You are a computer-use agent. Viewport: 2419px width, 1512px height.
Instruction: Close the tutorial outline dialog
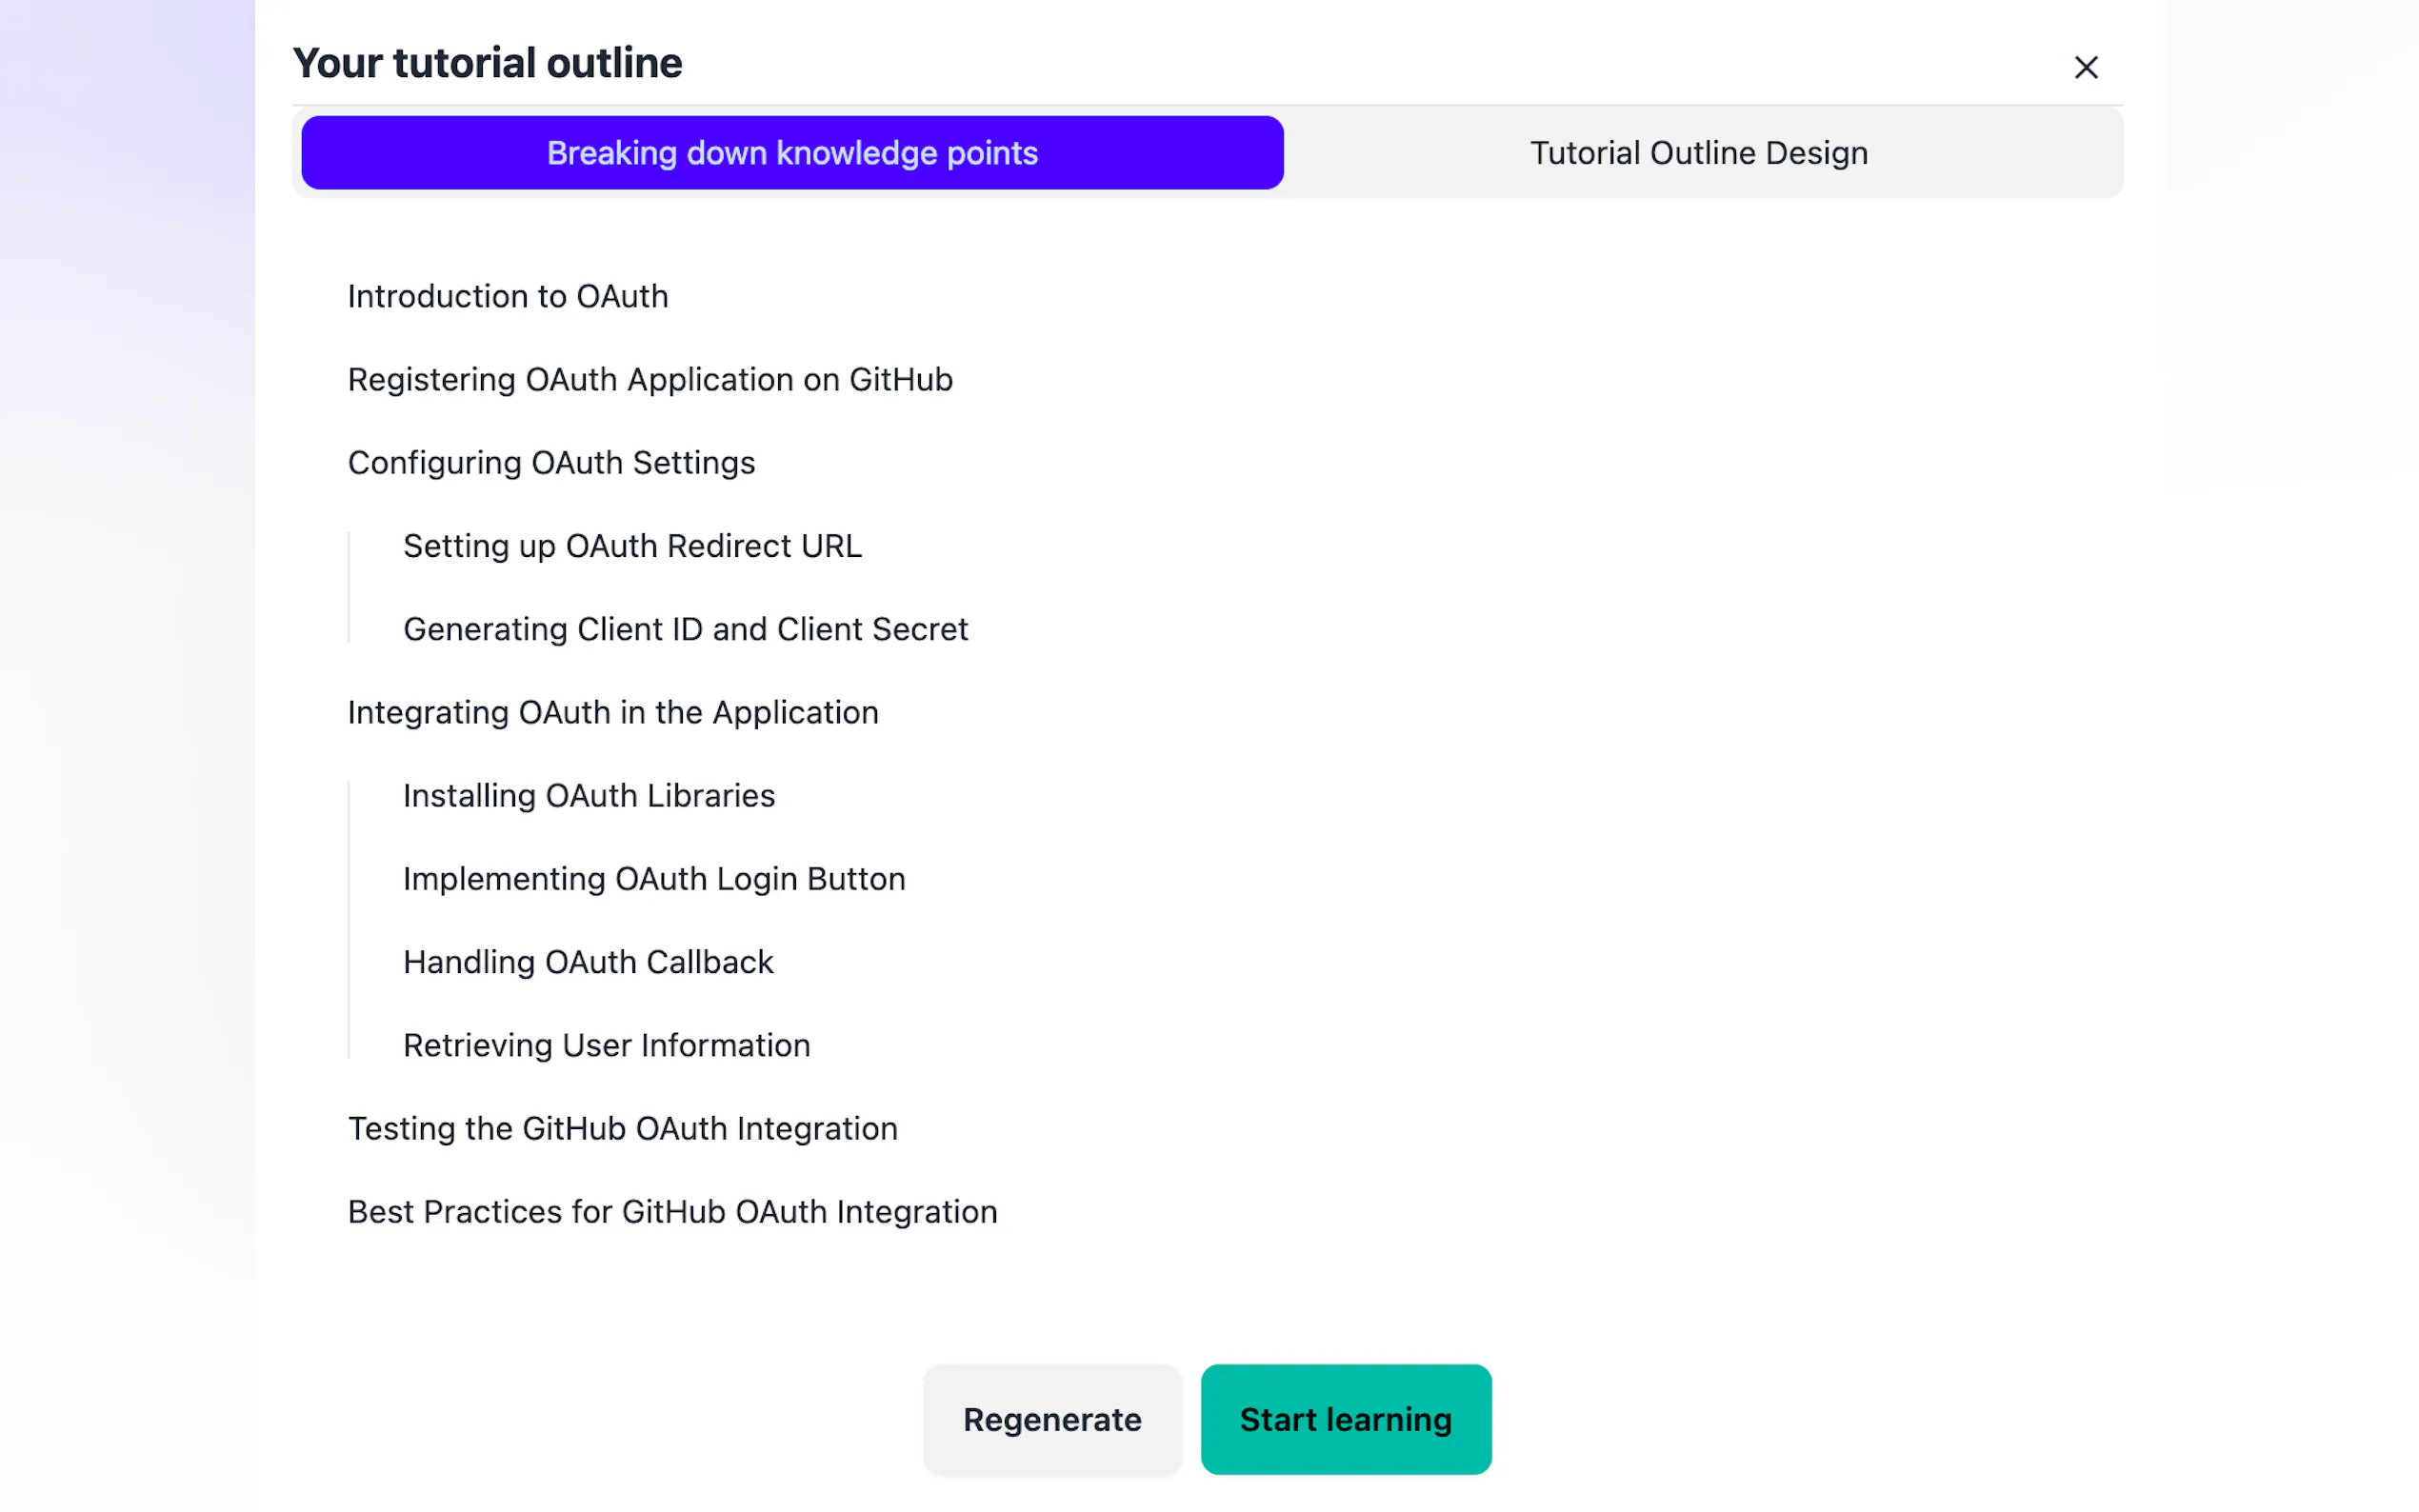[x=2085, y=67]
